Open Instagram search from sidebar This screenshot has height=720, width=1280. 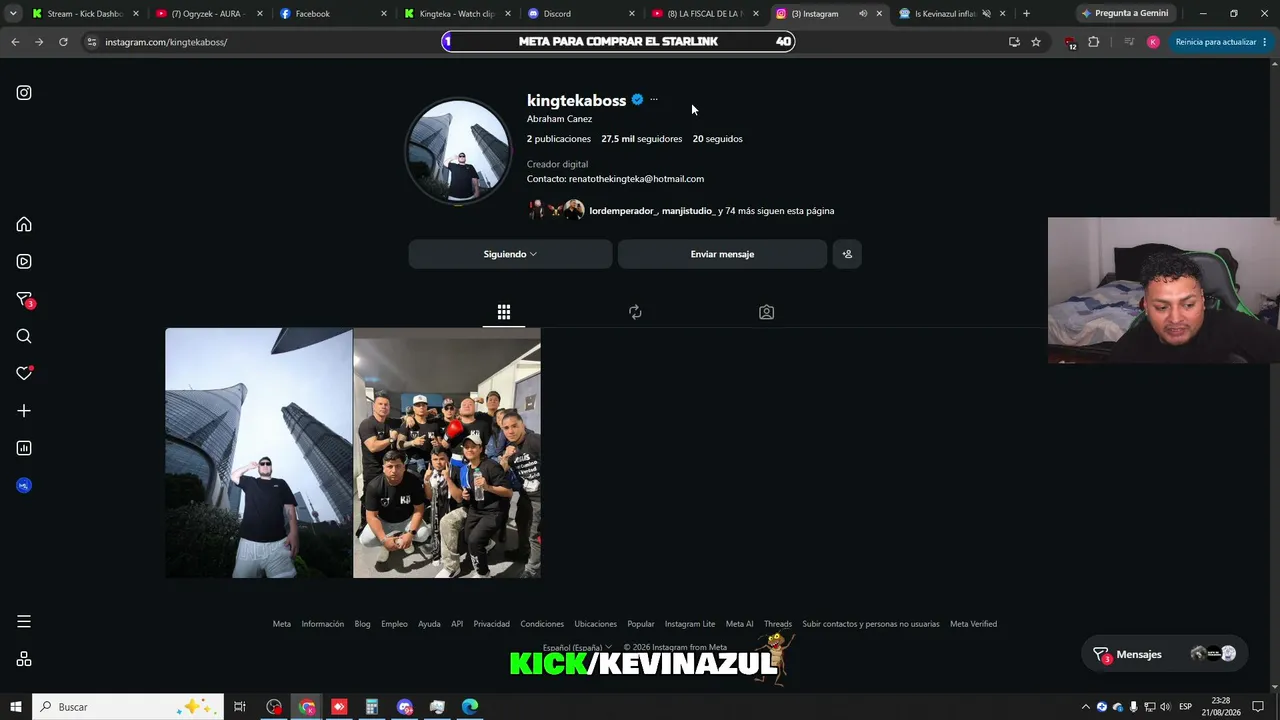click(x=24, y=336)
